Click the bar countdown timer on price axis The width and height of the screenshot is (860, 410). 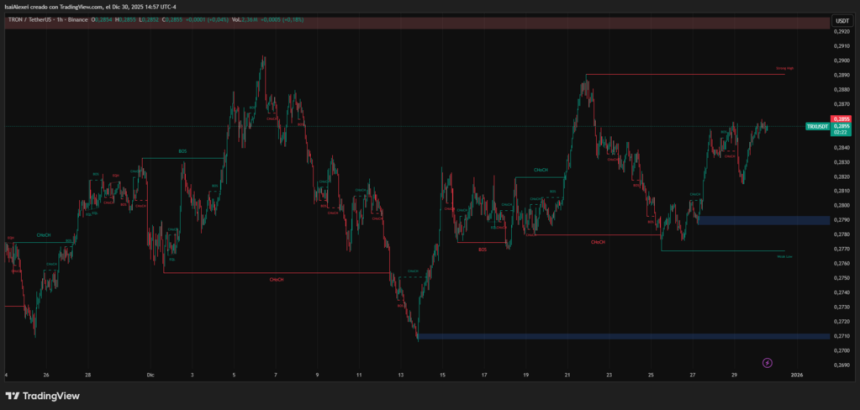pos(841,131)
